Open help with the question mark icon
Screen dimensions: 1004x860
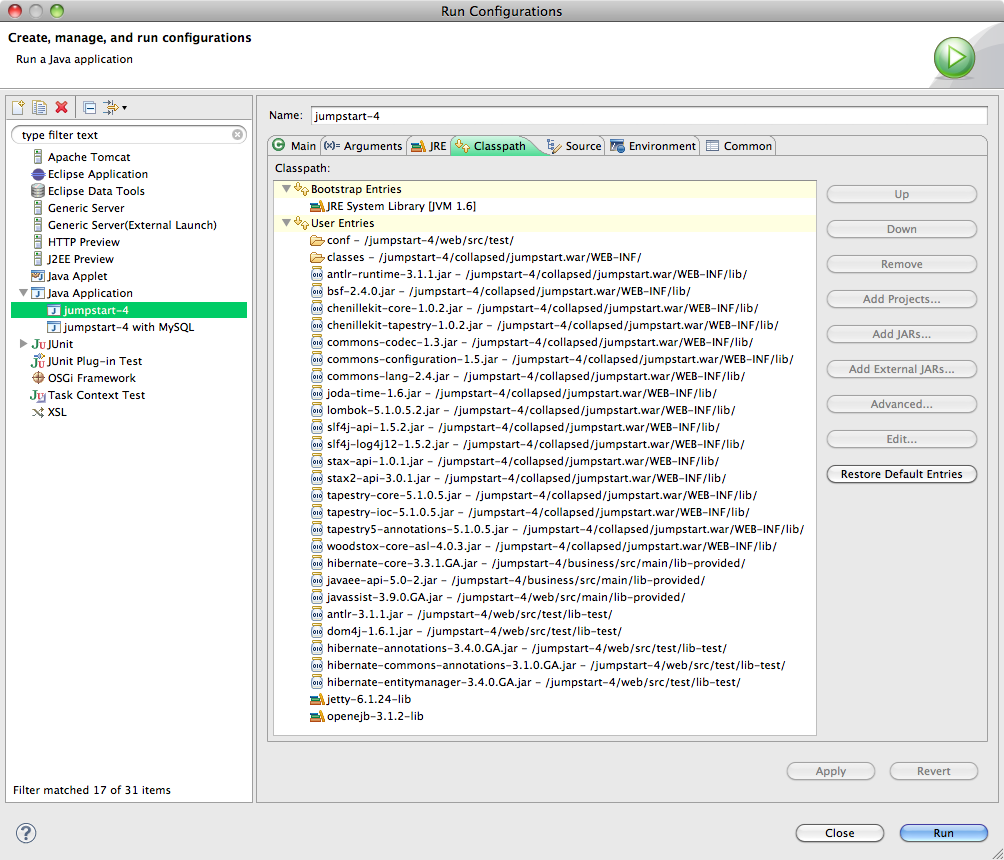(x=26, y=833)
